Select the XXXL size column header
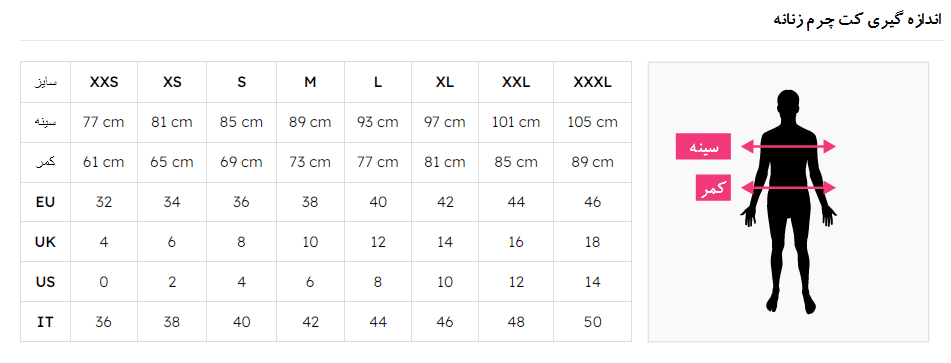951x363 pixels. point(593,82)
